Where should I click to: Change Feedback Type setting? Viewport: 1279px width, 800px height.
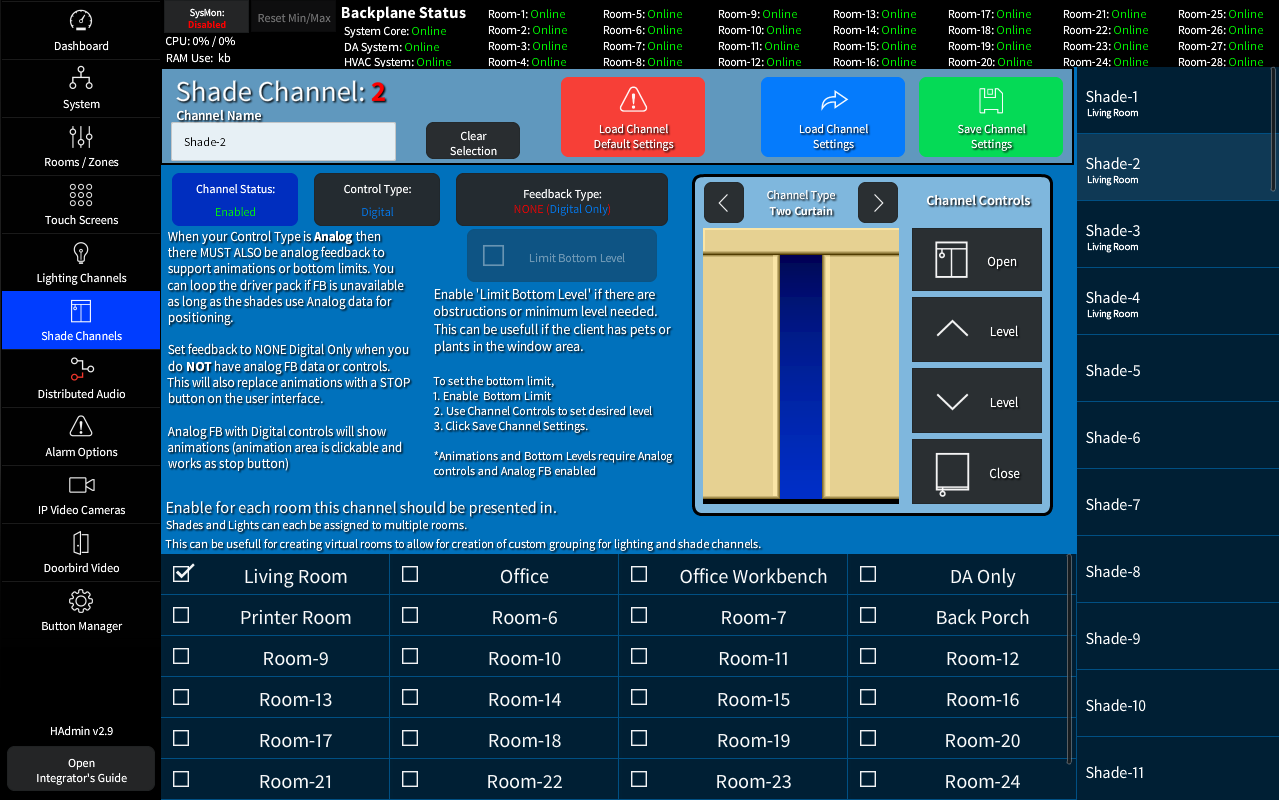point(562,199)
